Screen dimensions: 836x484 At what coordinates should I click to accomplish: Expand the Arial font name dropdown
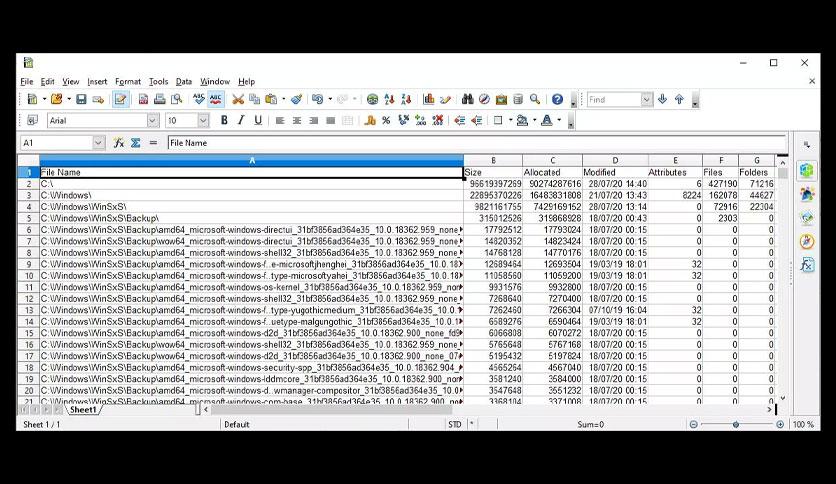click(x=153, y=120)
